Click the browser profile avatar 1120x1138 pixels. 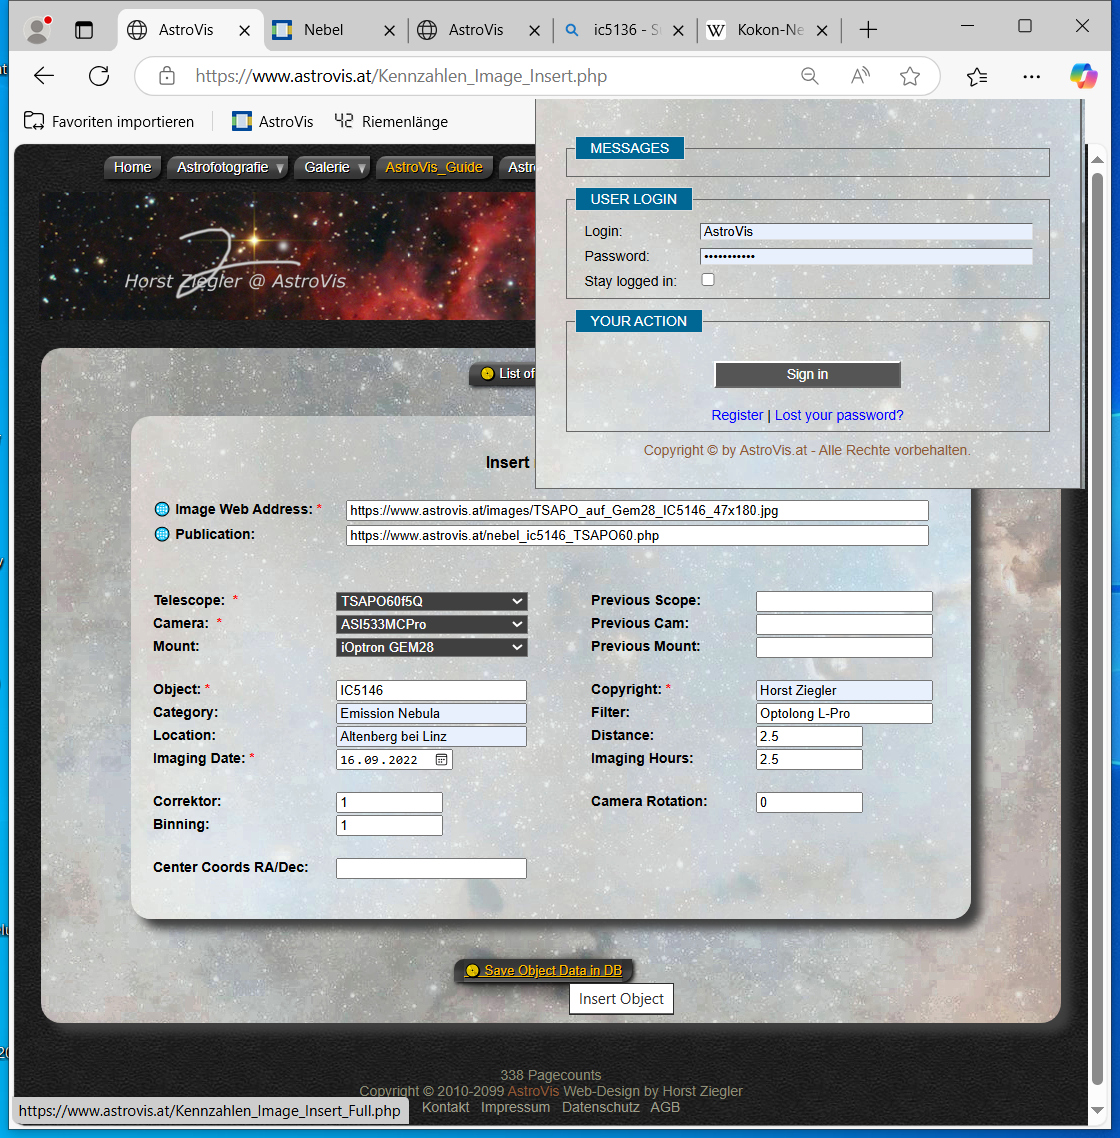click(x=37, y=30)
